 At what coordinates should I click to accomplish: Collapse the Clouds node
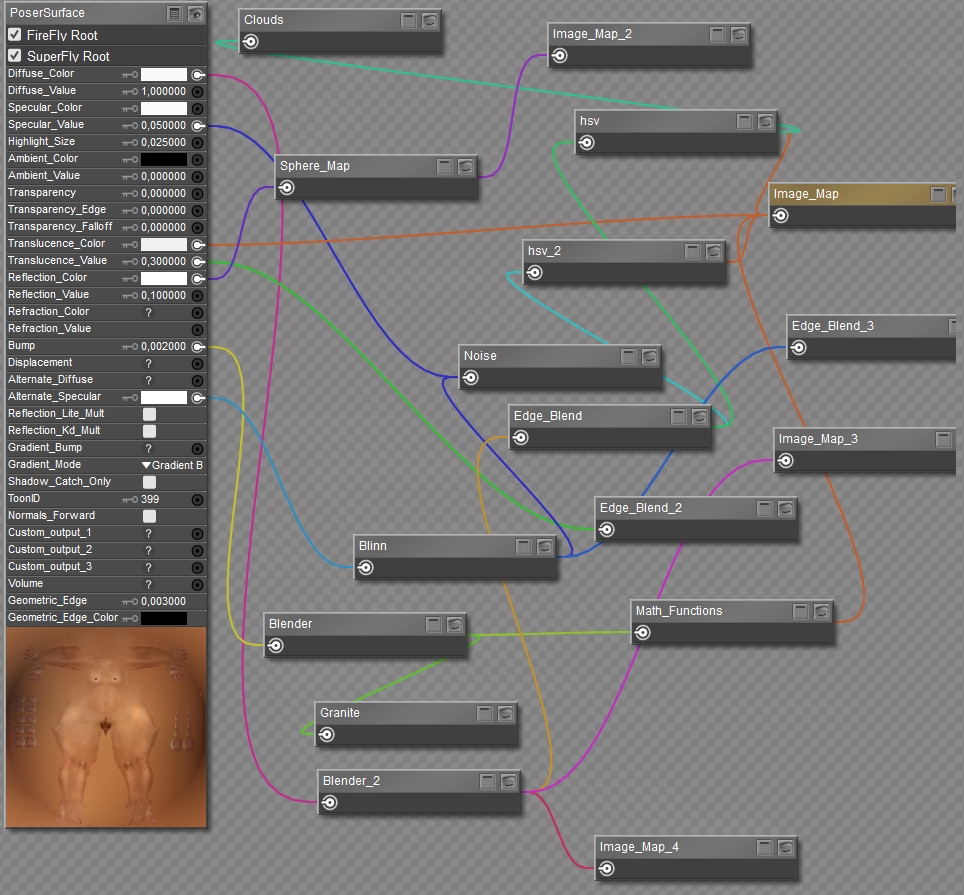point(409,20)
